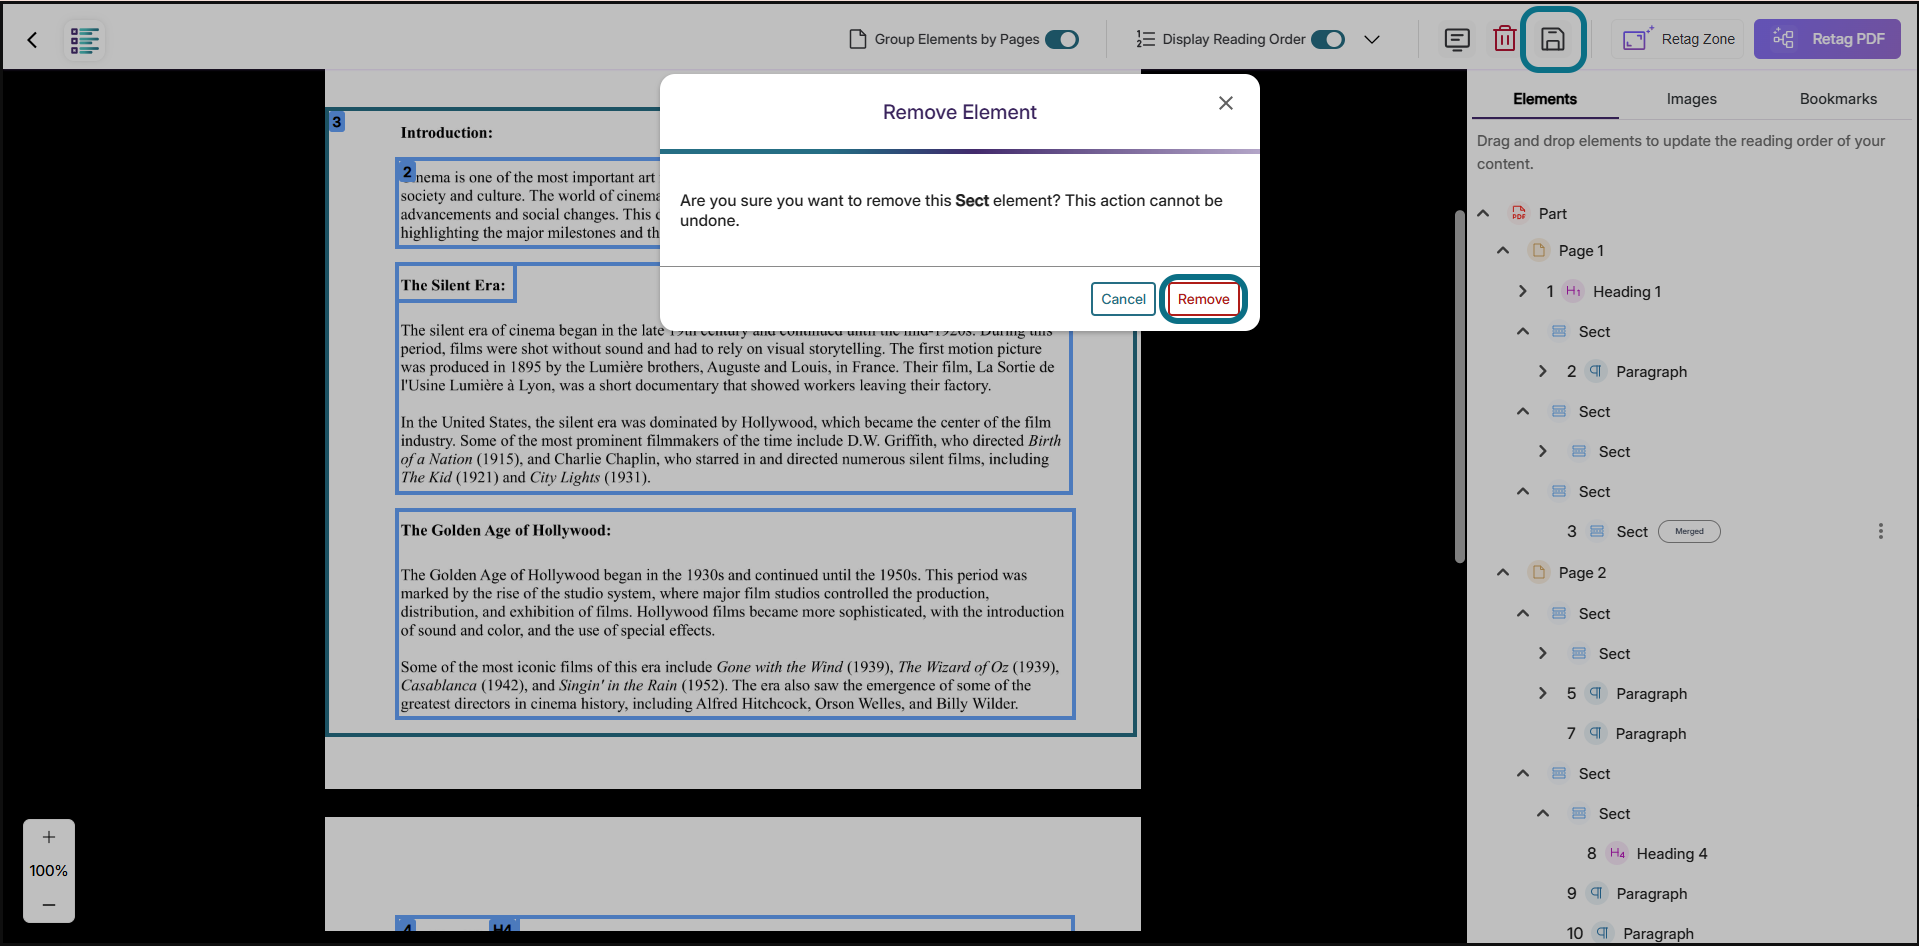Screen dimensions: 1919x946
Task: Click the Merged badge
Action: (1689, 531)
